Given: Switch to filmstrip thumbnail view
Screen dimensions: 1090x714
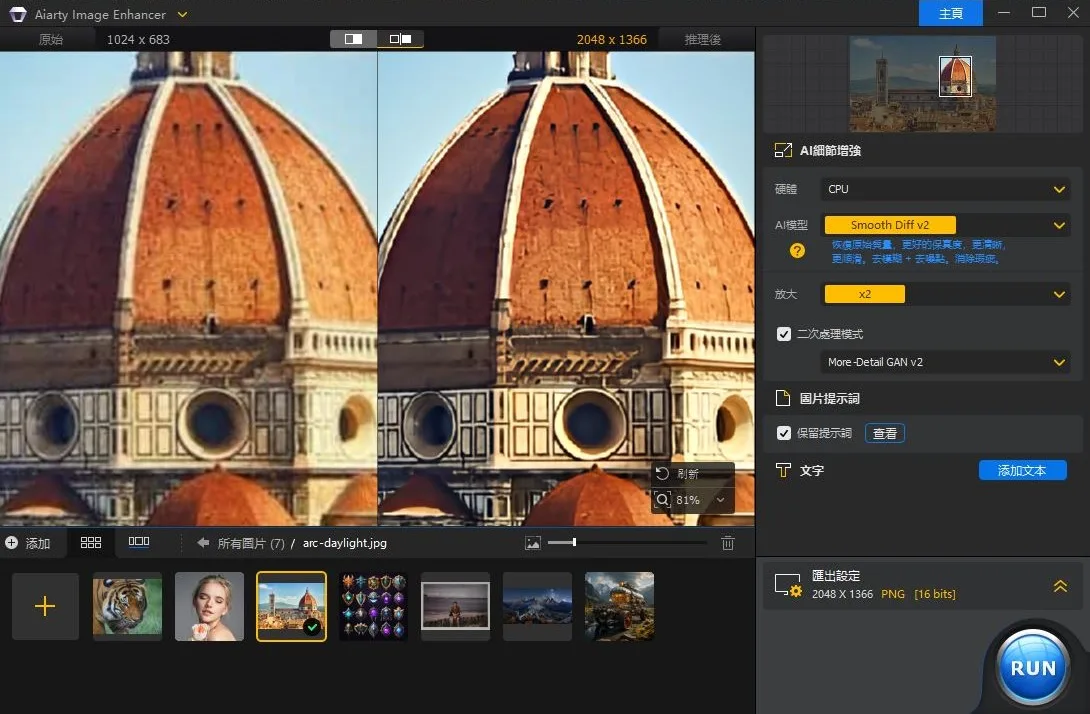Looking at the screenshot, I should click(139, 542).
